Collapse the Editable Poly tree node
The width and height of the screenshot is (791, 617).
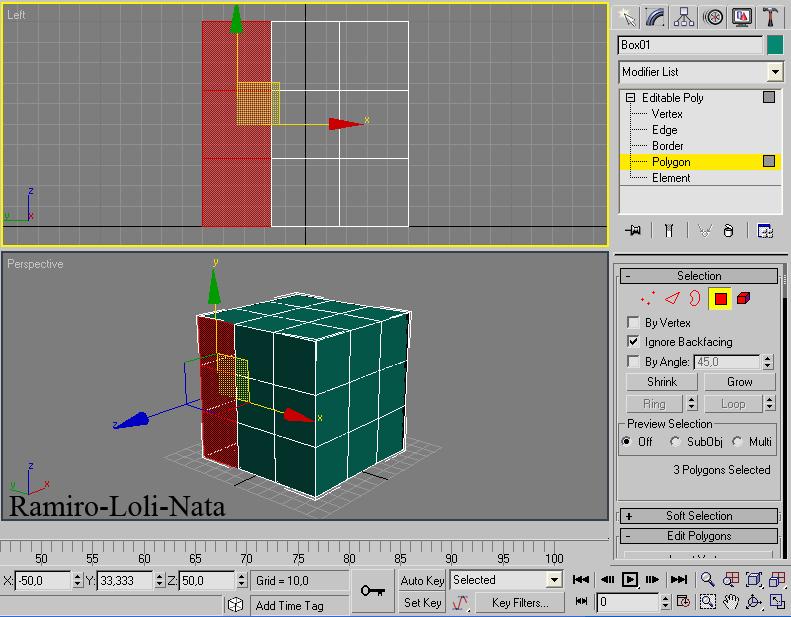(x=631, y=97)
